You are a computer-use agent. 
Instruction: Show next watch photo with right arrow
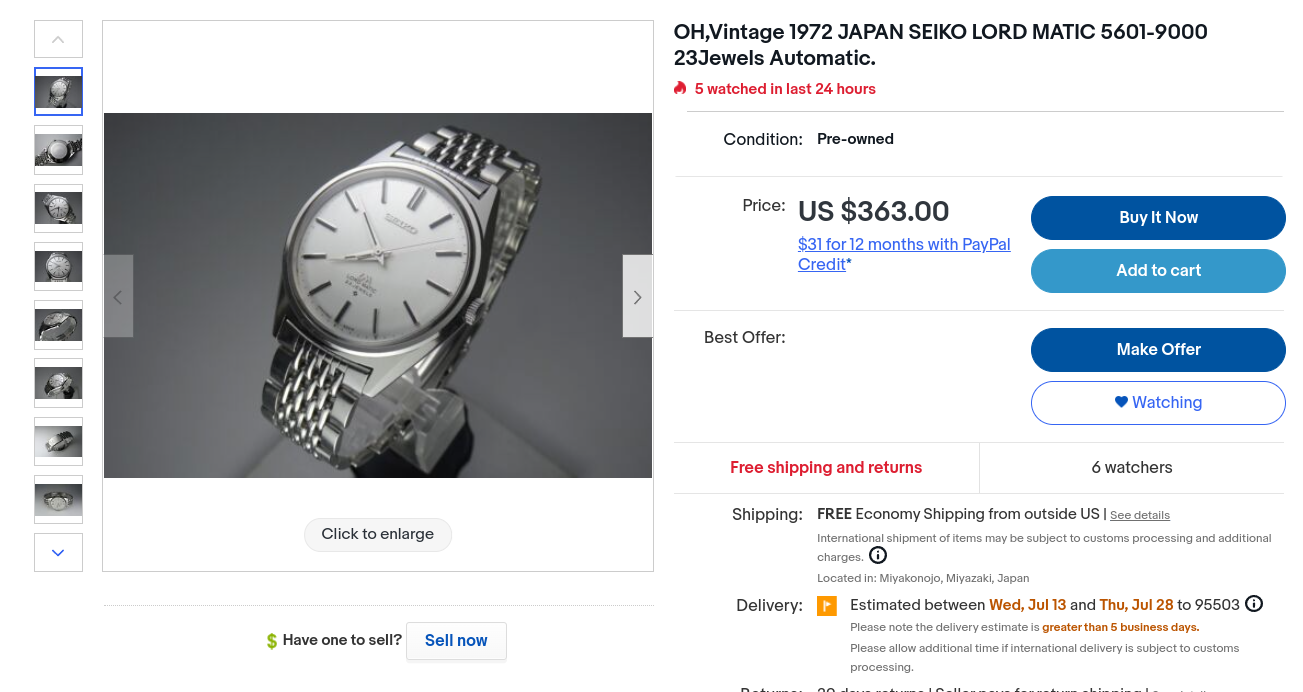click(637, 296)
